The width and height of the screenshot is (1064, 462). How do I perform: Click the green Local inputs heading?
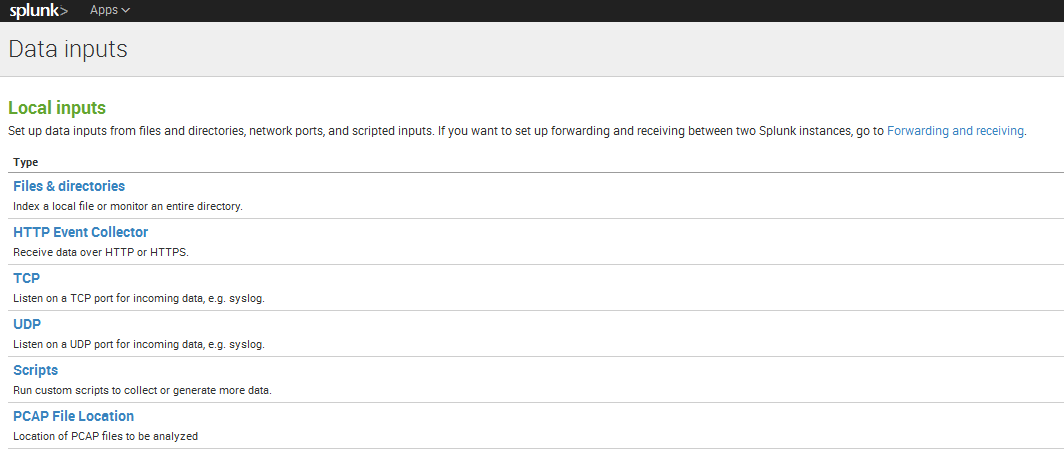(x=57, y=108)
